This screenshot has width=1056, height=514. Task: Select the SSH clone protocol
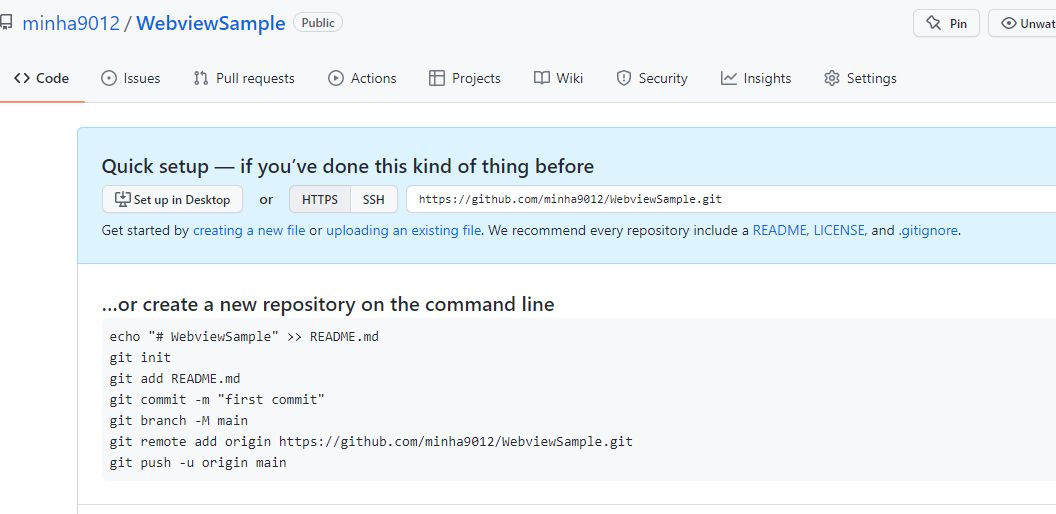[374, 199]
